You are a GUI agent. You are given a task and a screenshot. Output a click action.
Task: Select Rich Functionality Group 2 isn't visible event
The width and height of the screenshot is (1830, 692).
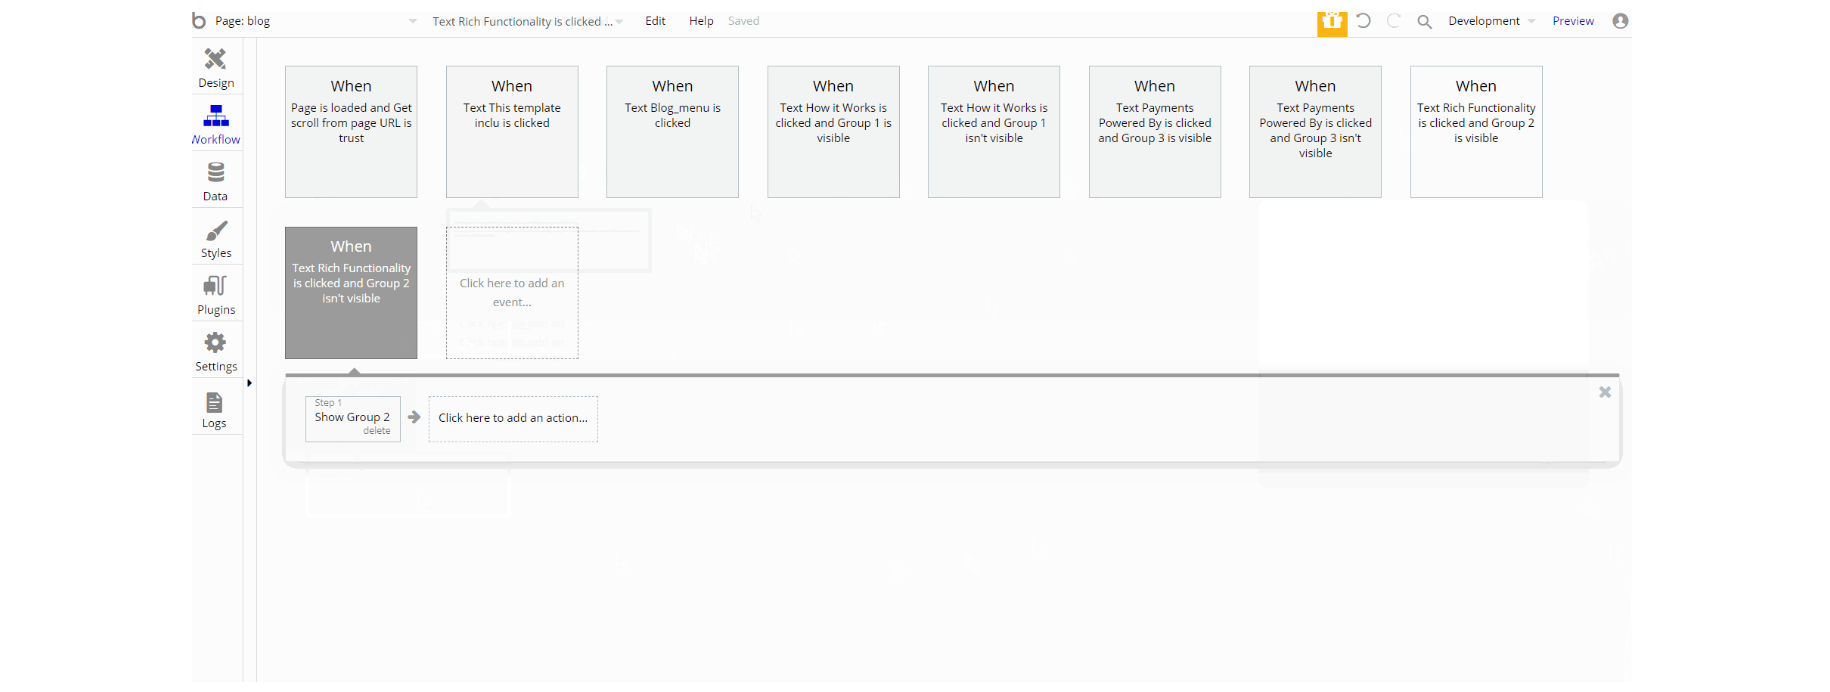click(x=351, y=293)
